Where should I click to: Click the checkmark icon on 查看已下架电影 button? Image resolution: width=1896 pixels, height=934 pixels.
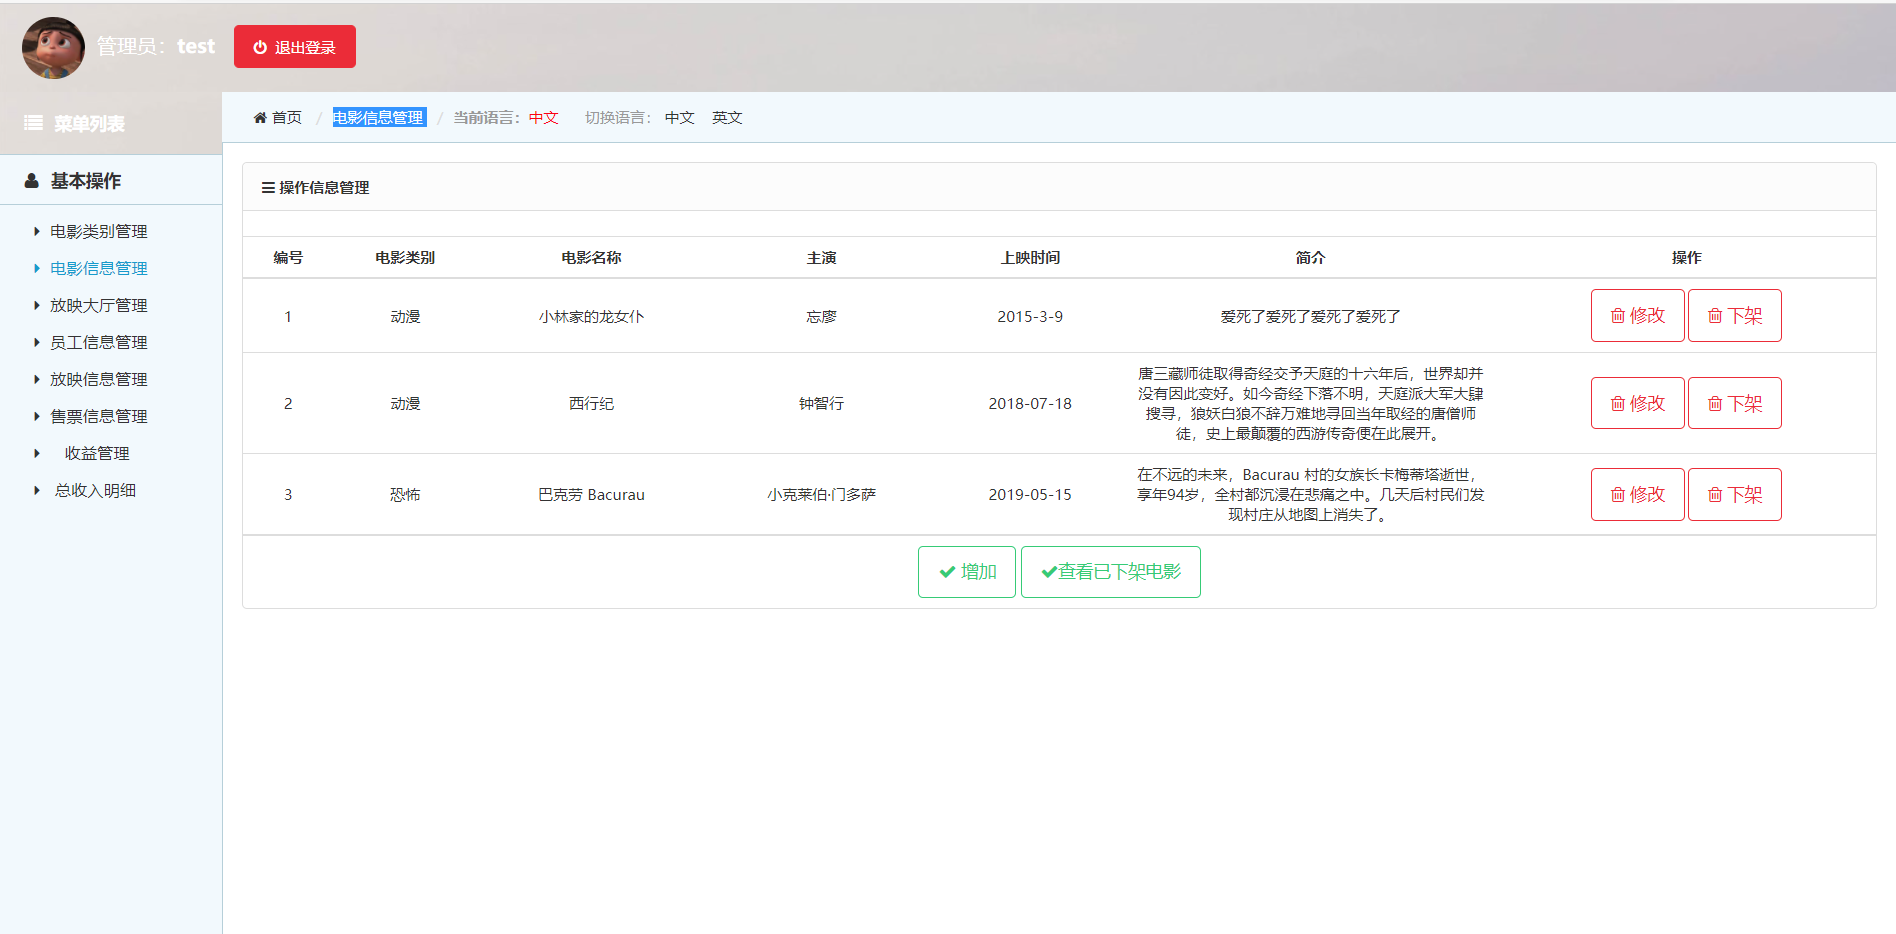coord(1049,572)
